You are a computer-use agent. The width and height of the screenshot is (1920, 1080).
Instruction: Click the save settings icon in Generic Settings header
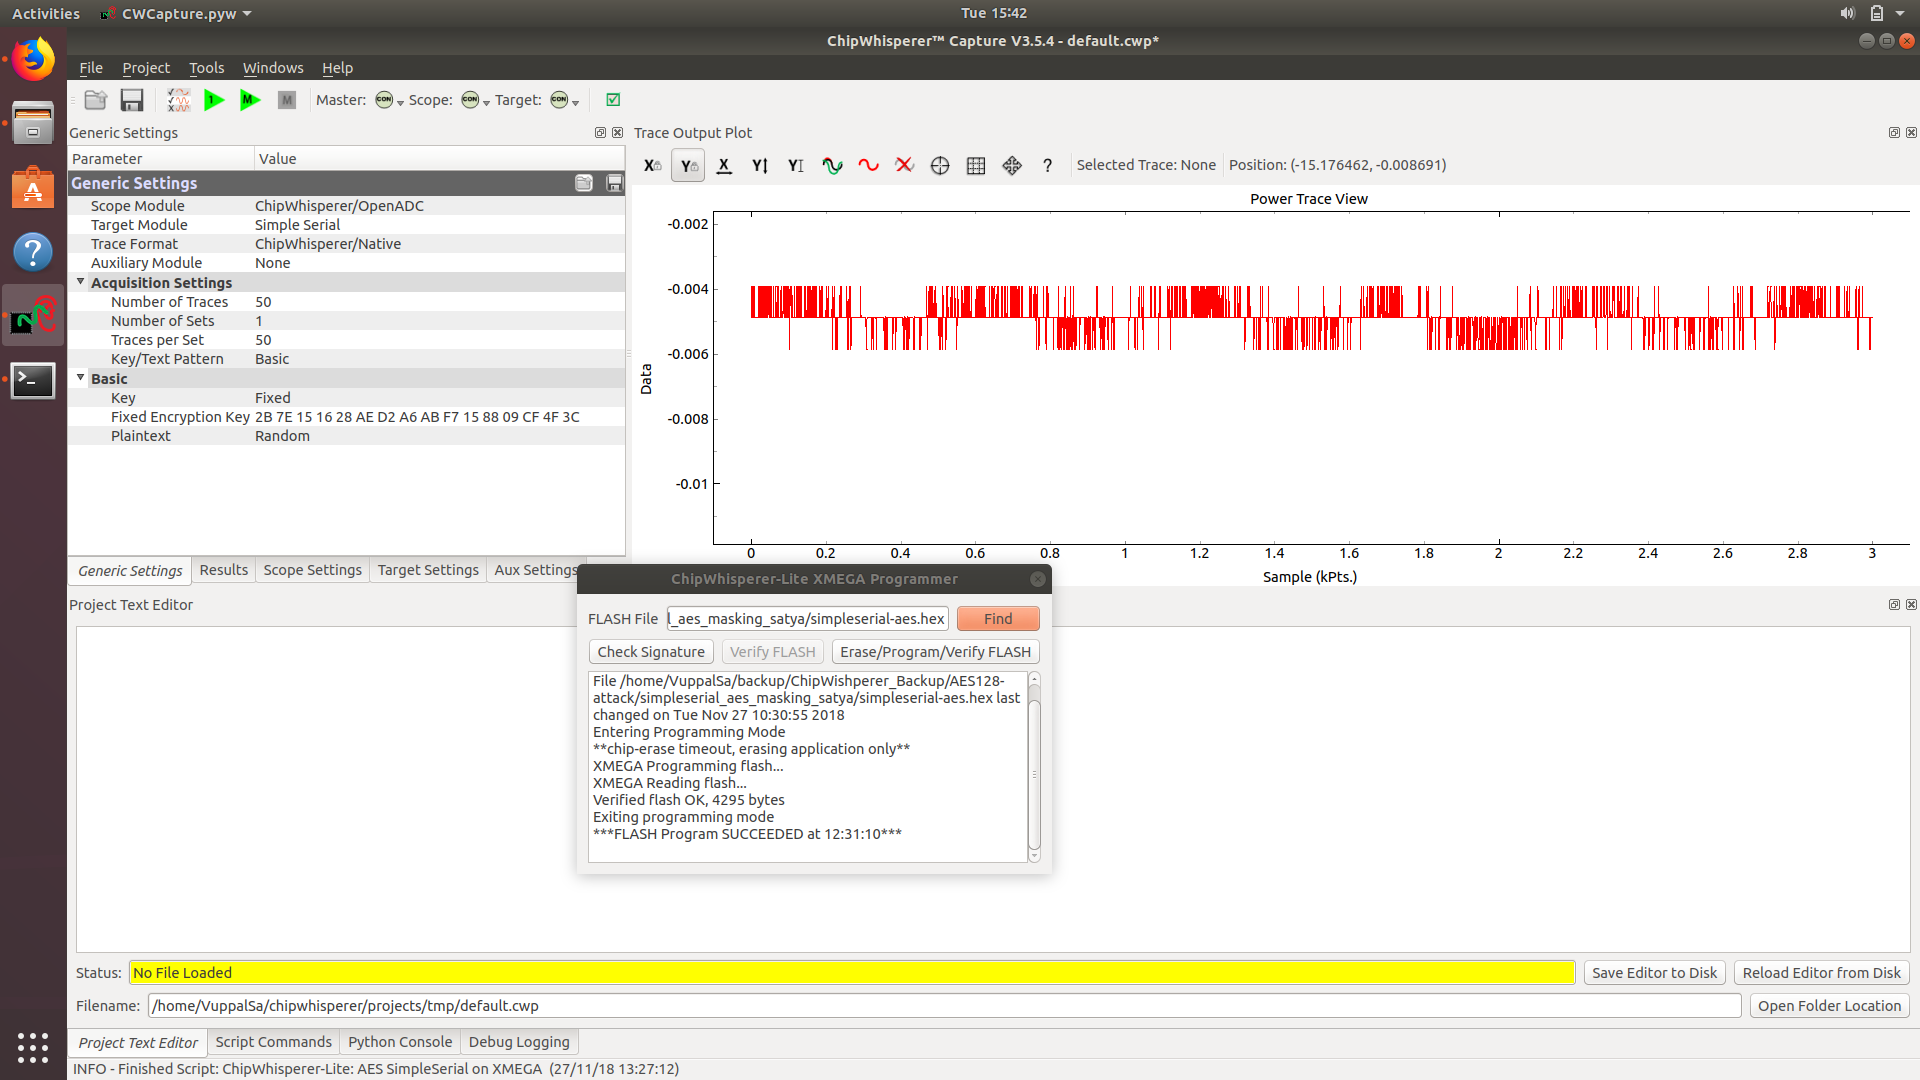(x=614, y=183)
